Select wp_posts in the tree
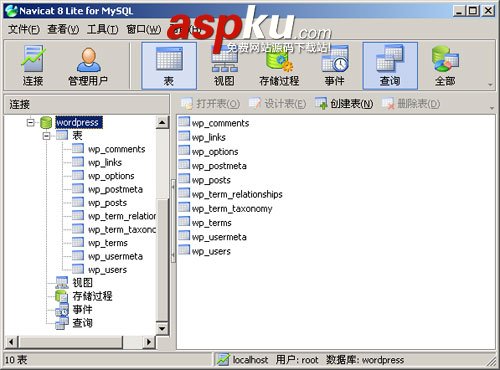The width and height of the screenshot is (500, 370). tap(107, 203)
